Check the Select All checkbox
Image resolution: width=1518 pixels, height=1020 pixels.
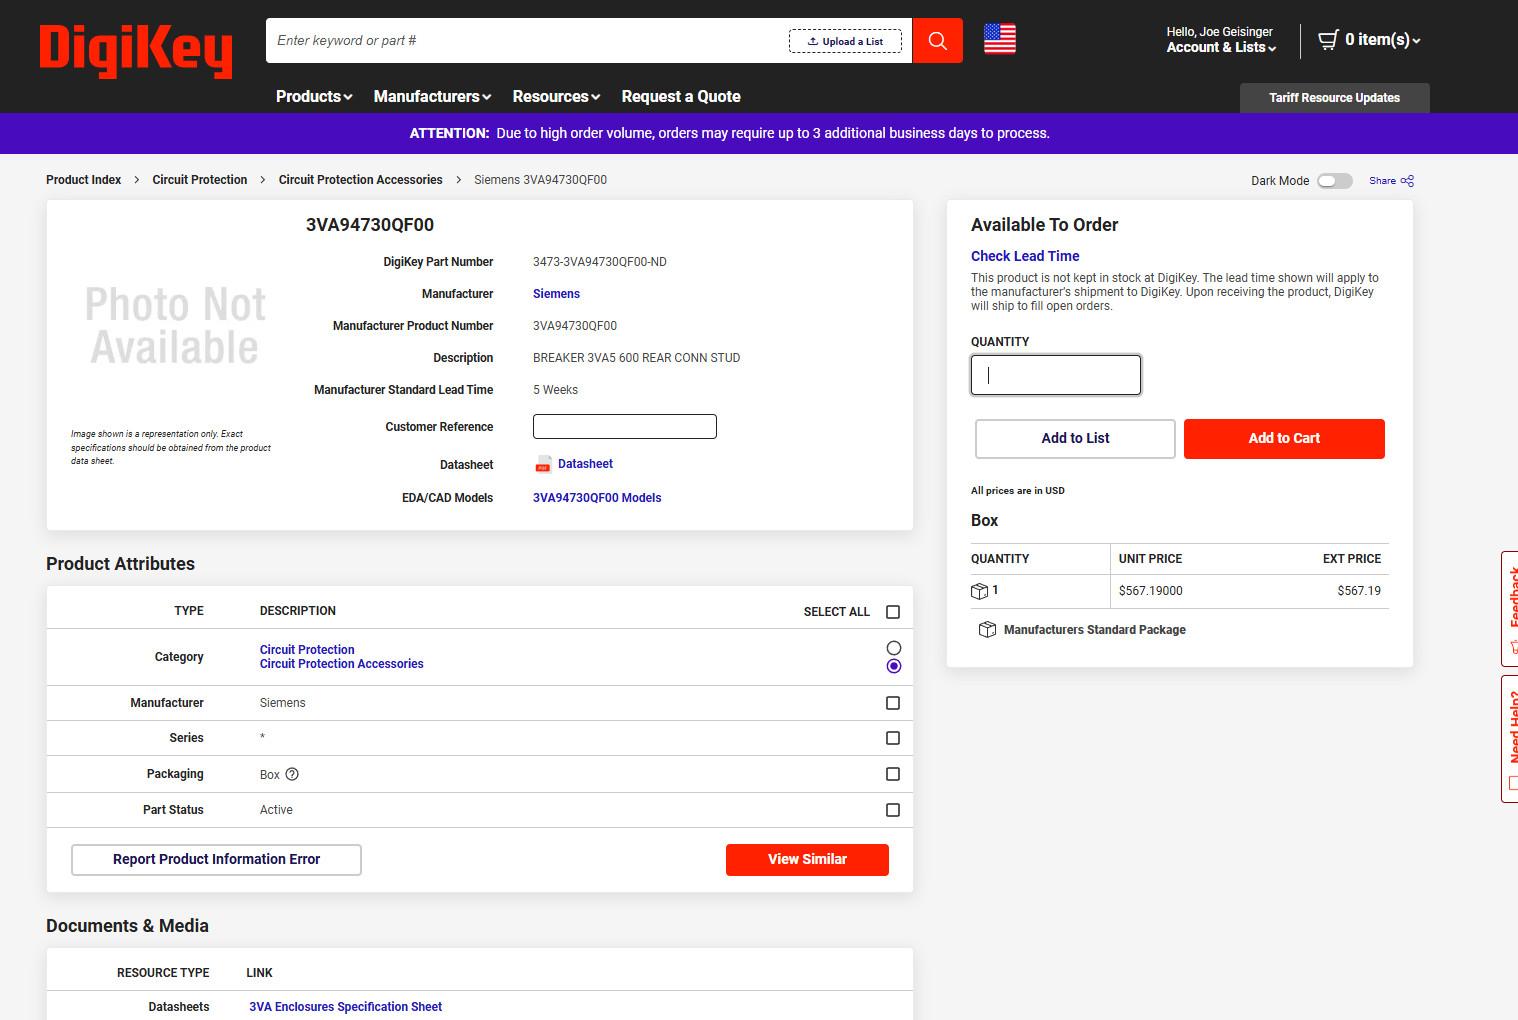tap(893, 612)
